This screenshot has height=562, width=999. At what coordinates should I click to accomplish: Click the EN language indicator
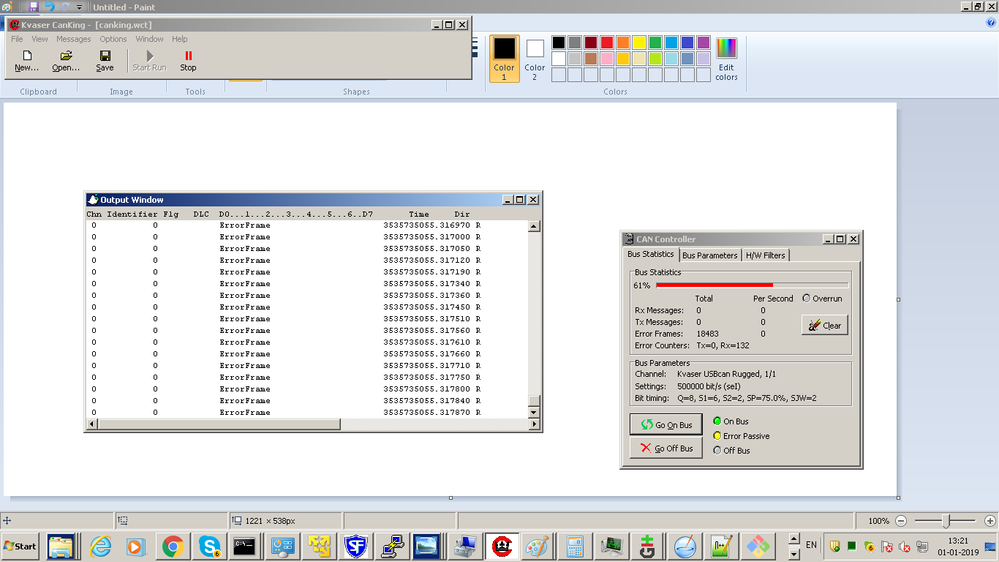811,545
